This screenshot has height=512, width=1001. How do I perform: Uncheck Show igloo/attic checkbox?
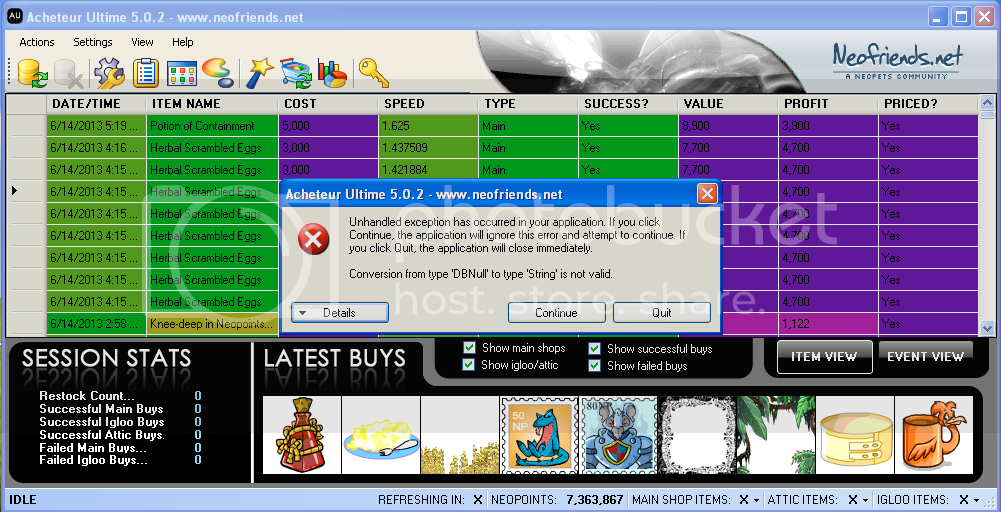[x=470, y=365]
